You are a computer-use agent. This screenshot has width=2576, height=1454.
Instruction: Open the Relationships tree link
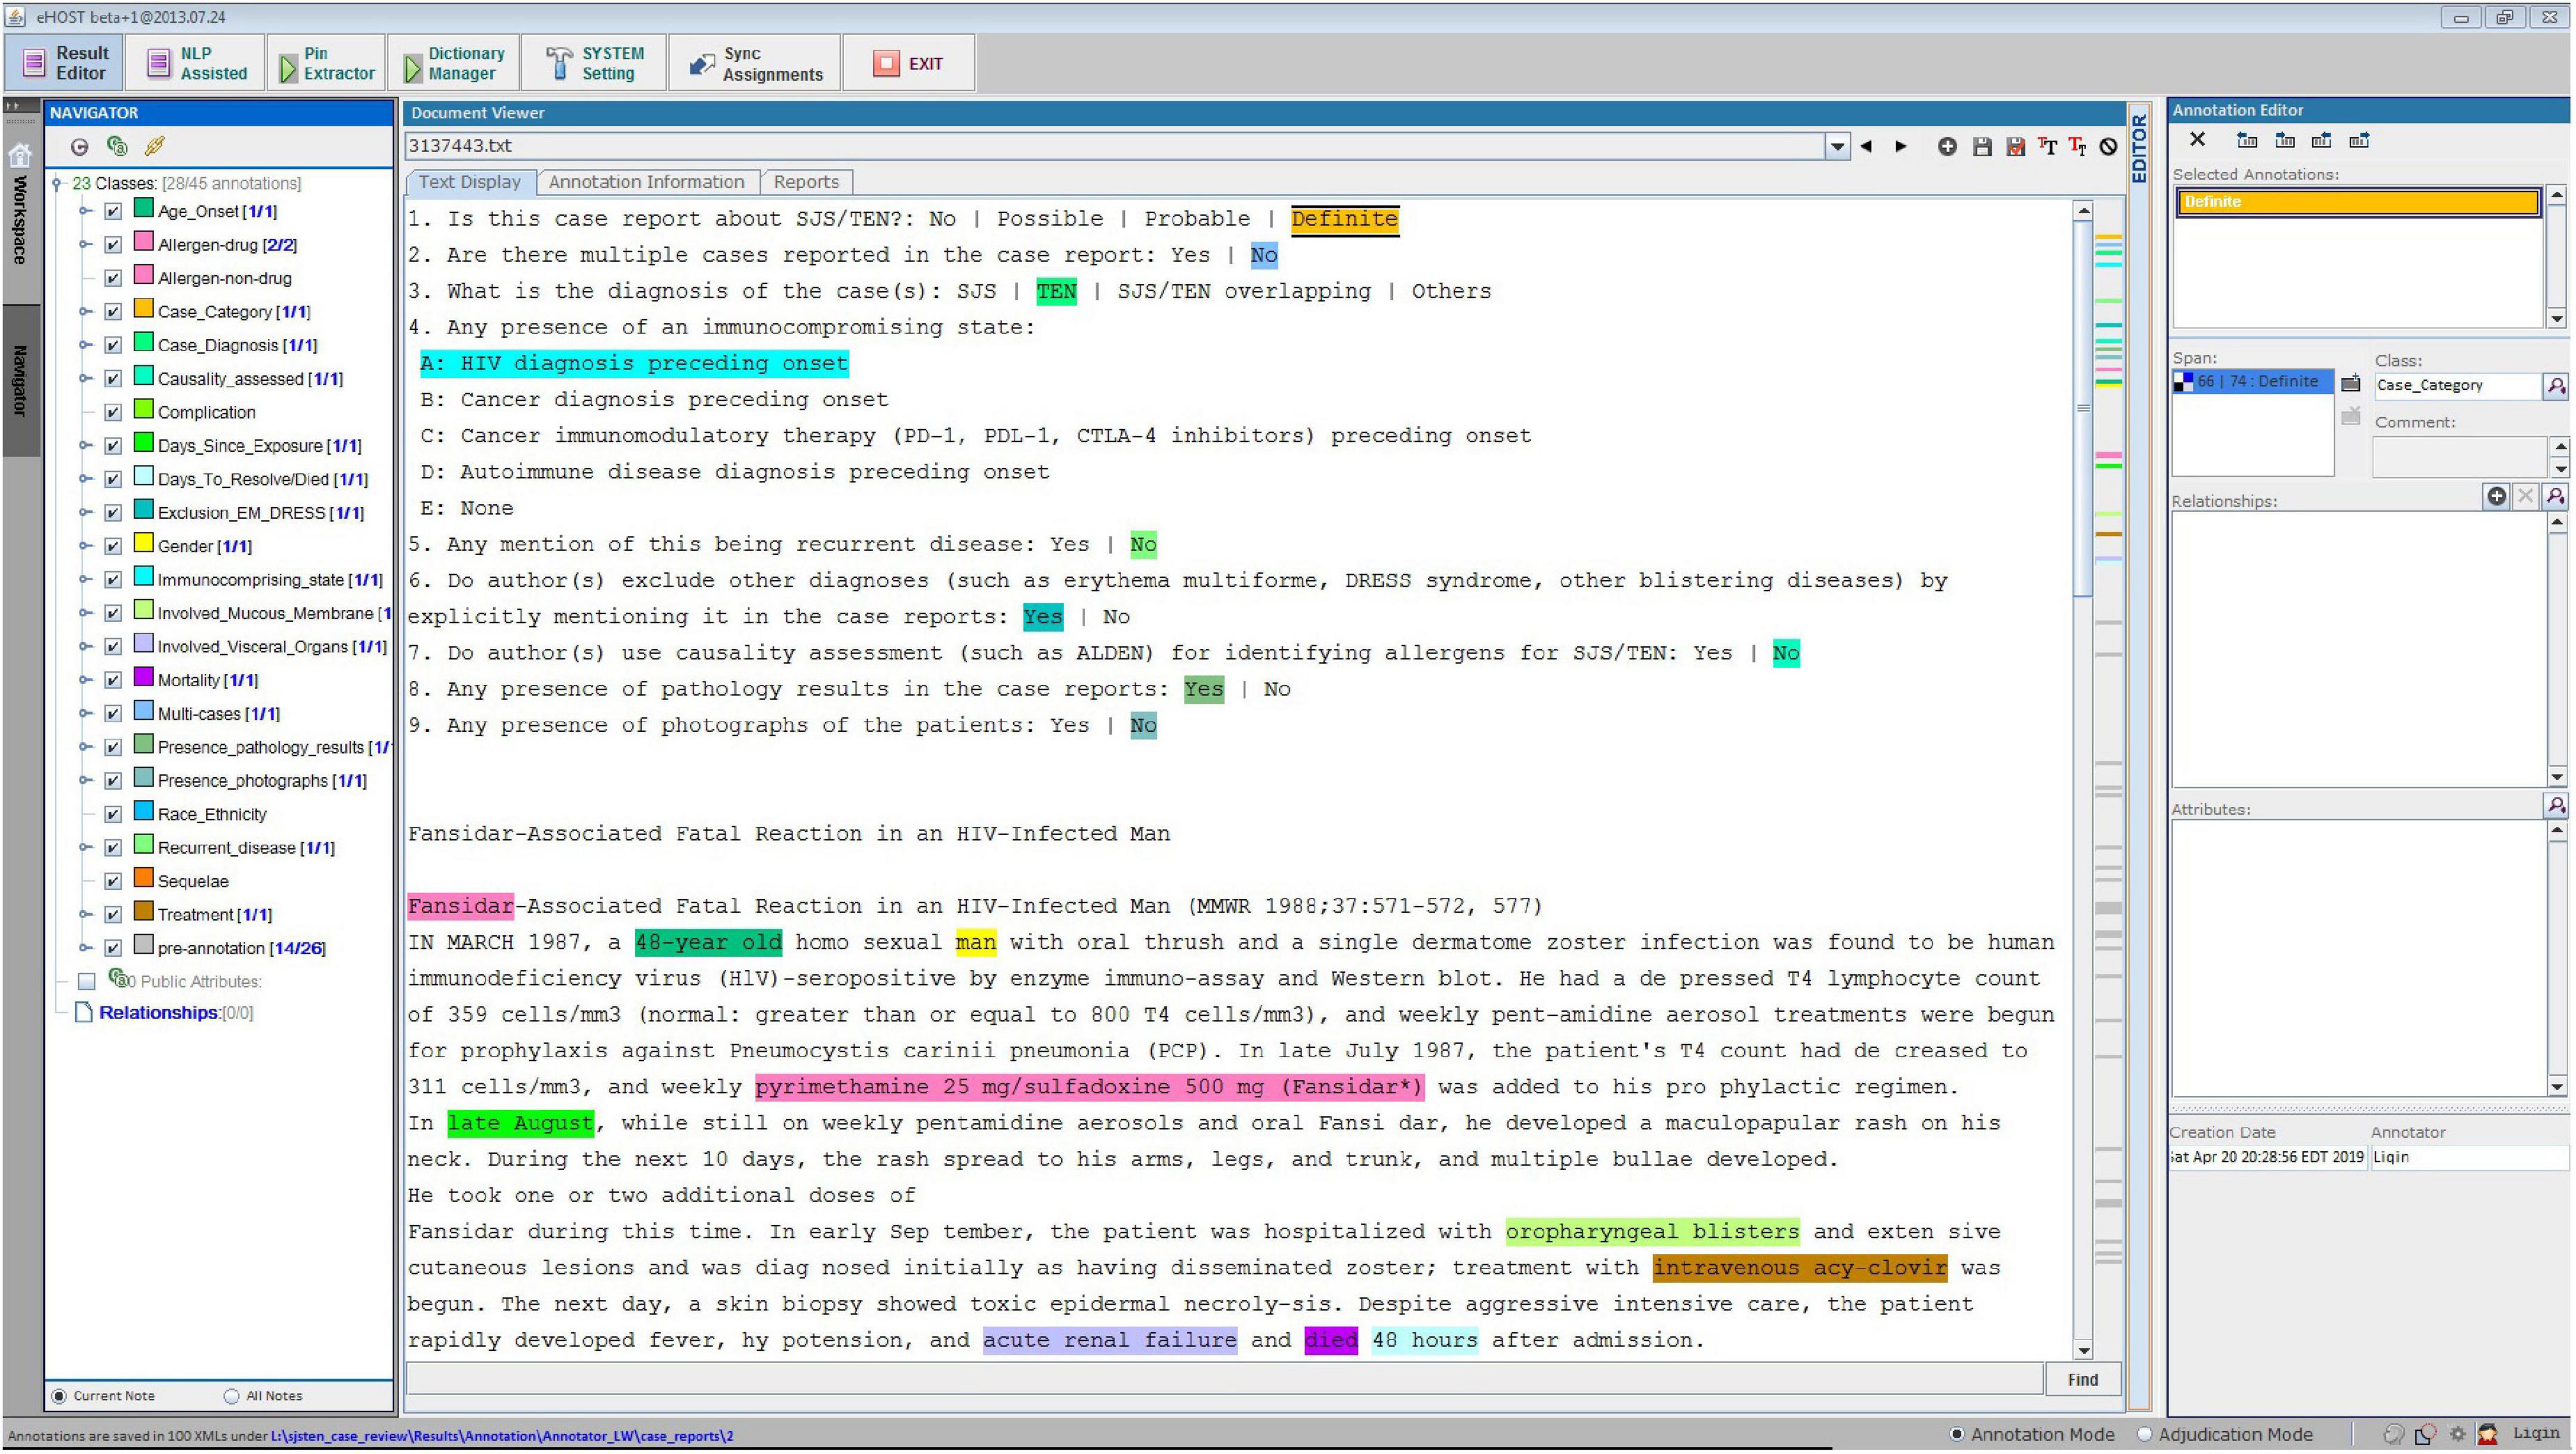click(x=159, y=1013)
